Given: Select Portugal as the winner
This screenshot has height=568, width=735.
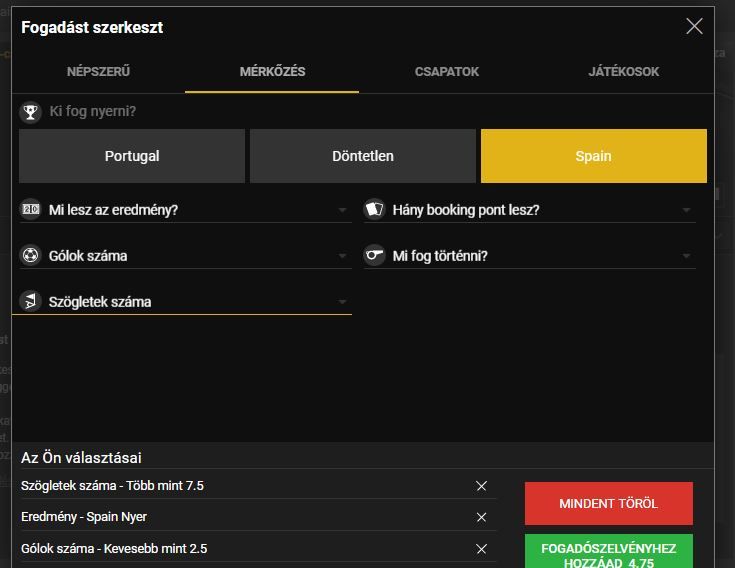Looking at the screenshot, I should point(132,156).
